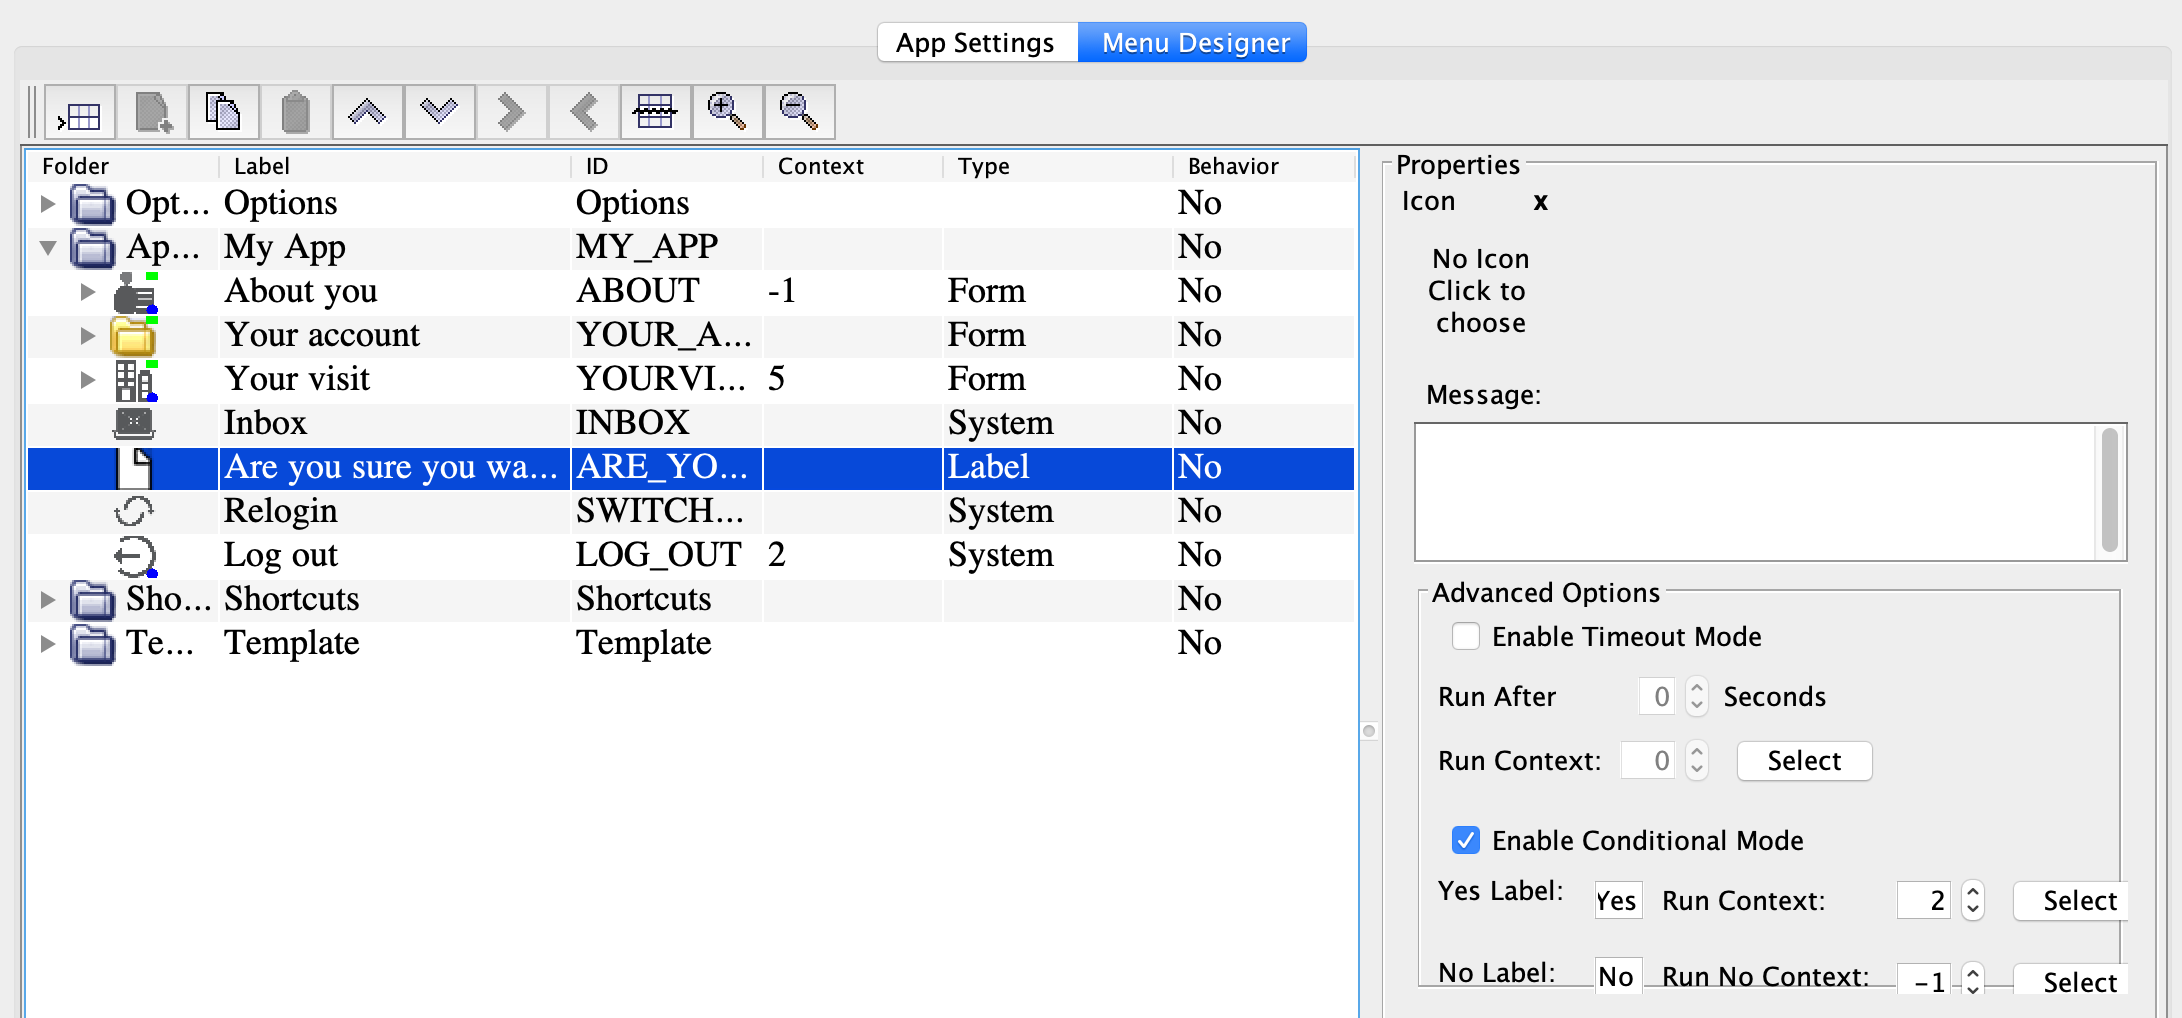Expand the Your visit tree item
Screen dimensions: 2182x1018
[88, 380]
